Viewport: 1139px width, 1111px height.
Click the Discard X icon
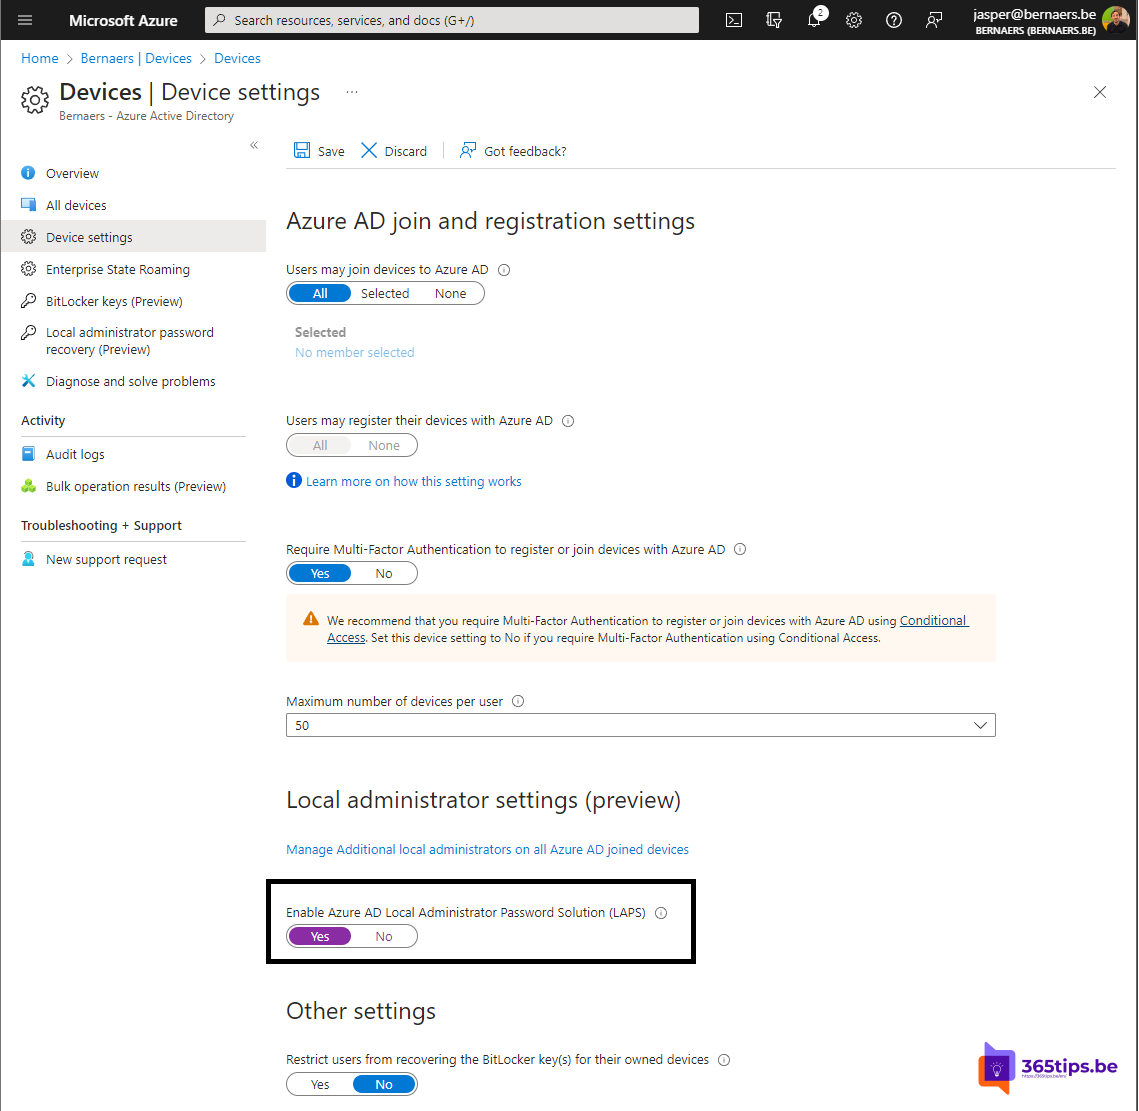(369, 150)
